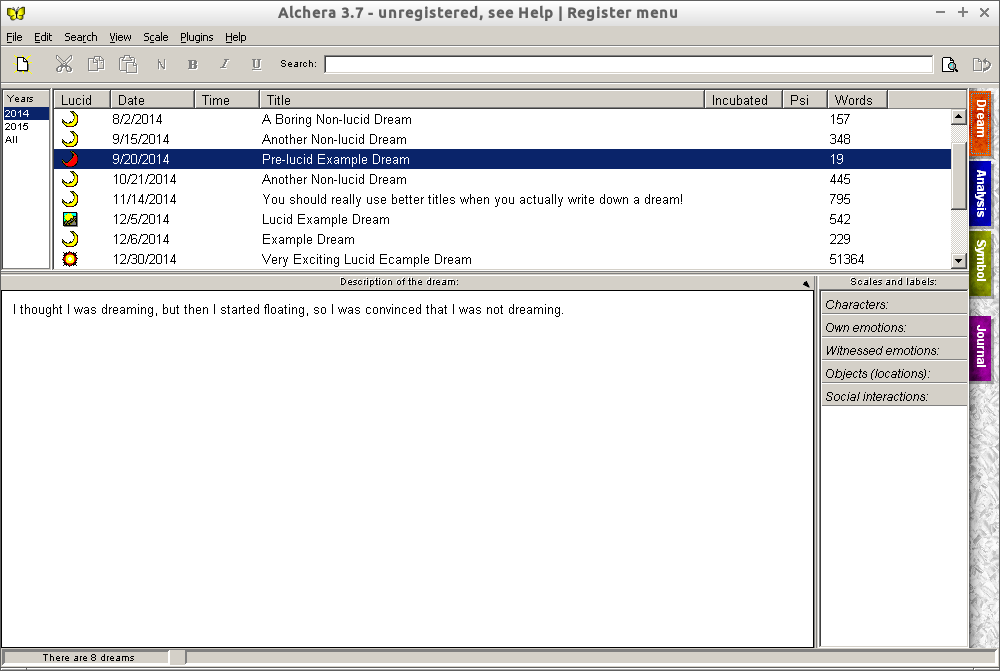
Task: Open the View menu
Action: click(x=120, y=37)
